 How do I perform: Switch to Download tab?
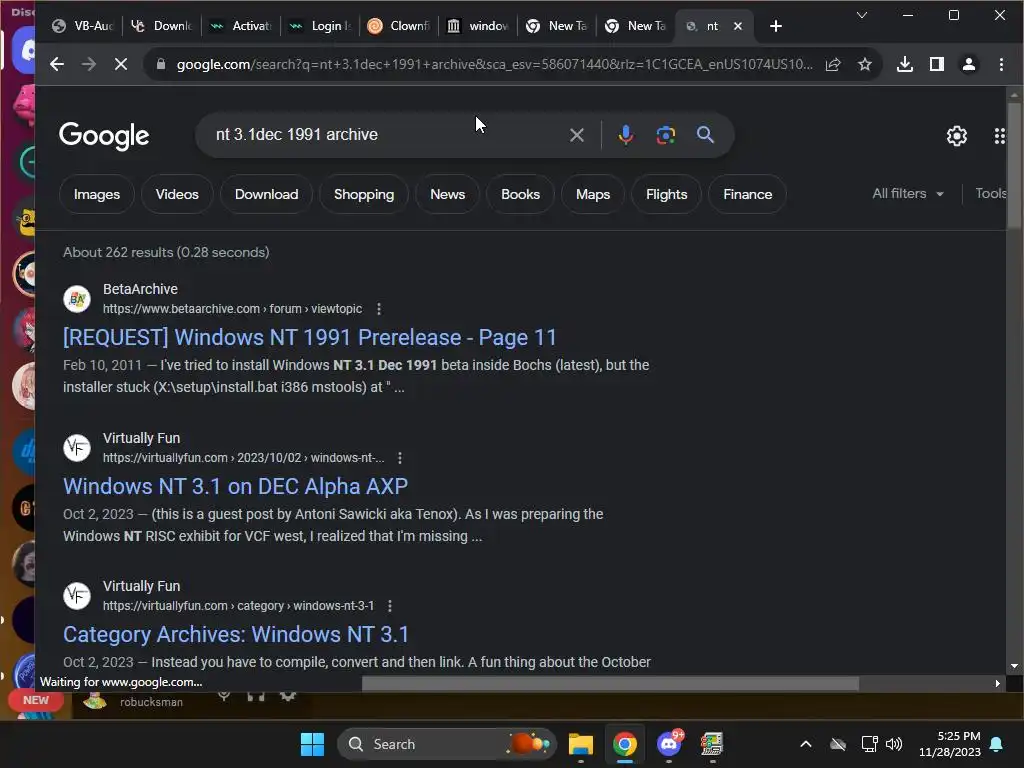point(161,26)
